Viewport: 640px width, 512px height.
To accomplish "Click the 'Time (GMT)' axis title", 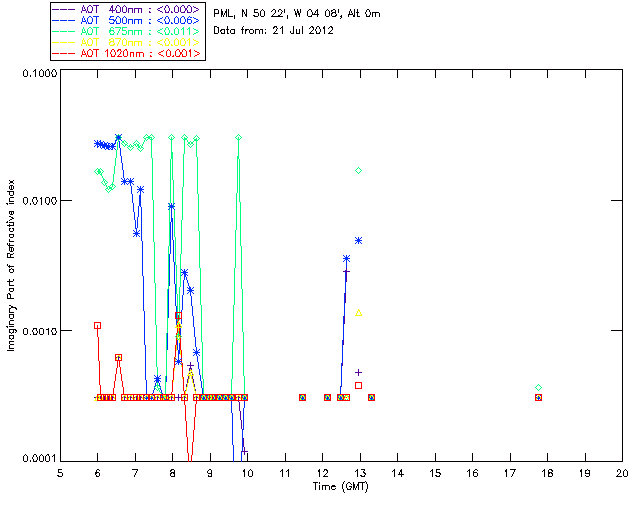I will [341, 487].
